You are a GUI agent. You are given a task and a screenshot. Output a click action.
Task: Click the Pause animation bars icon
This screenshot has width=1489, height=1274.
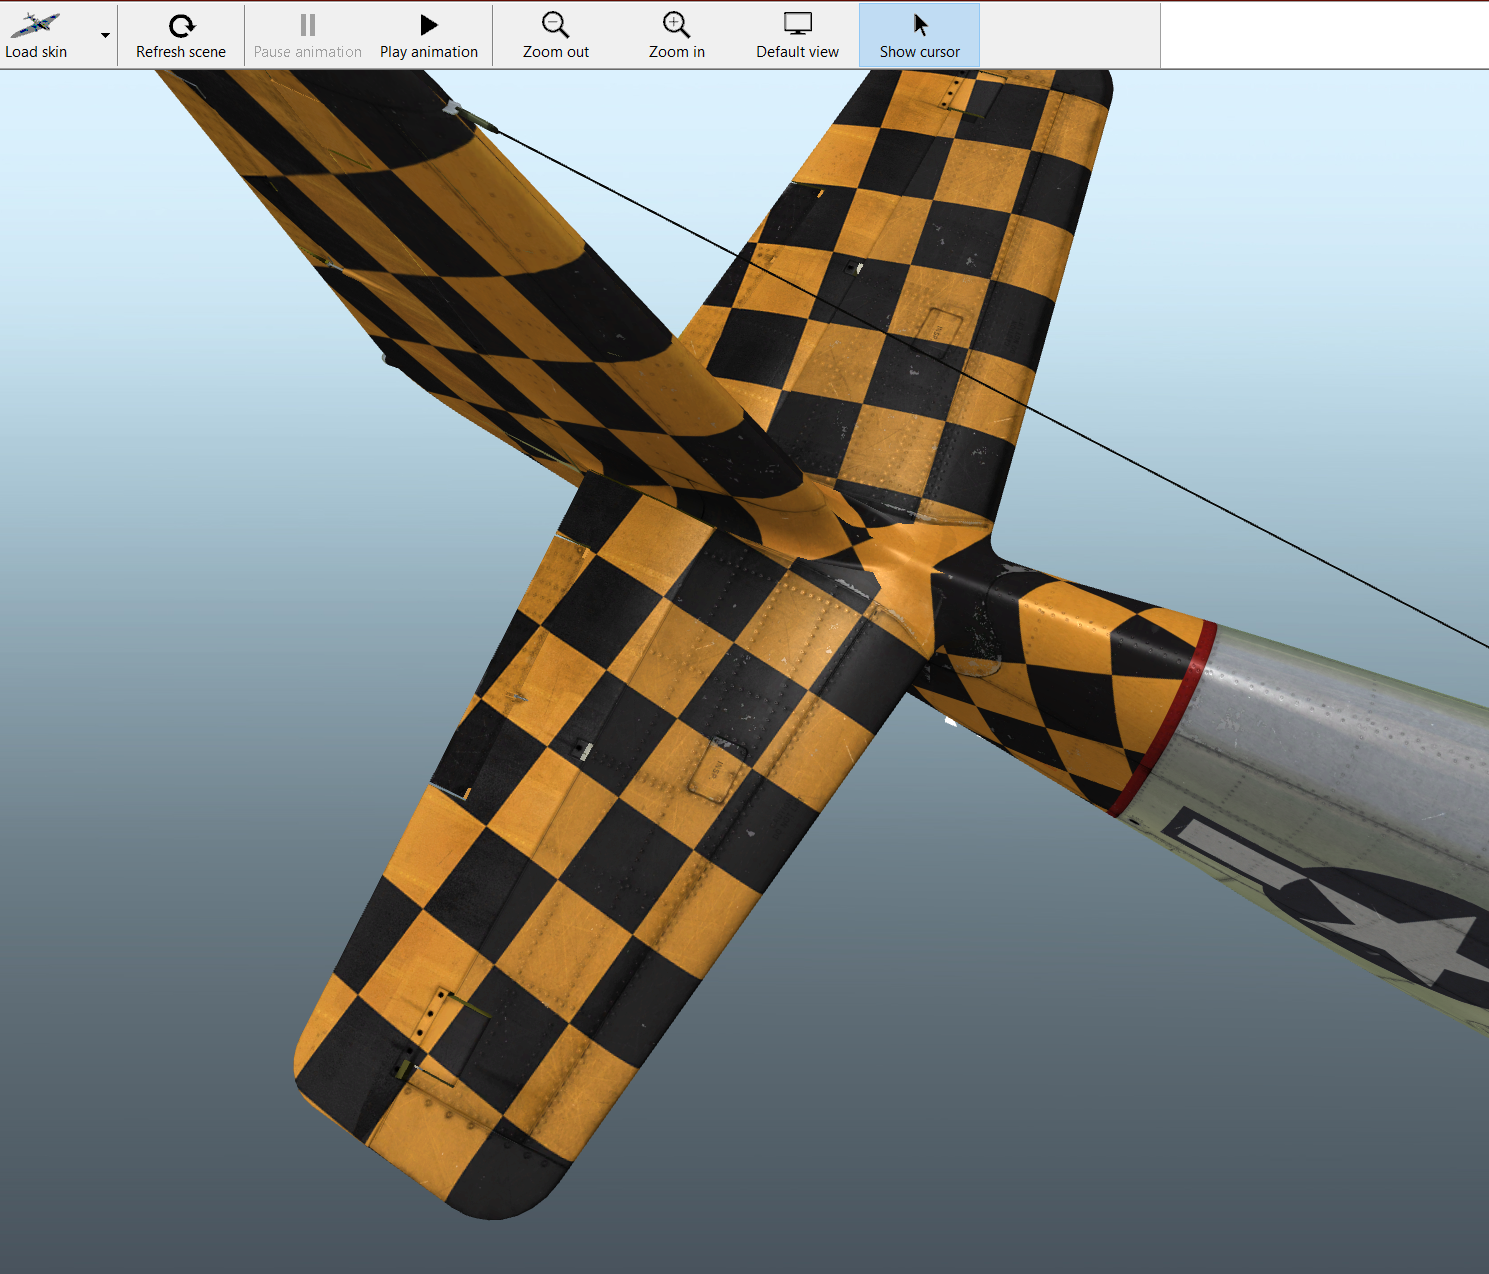[308, 25]
